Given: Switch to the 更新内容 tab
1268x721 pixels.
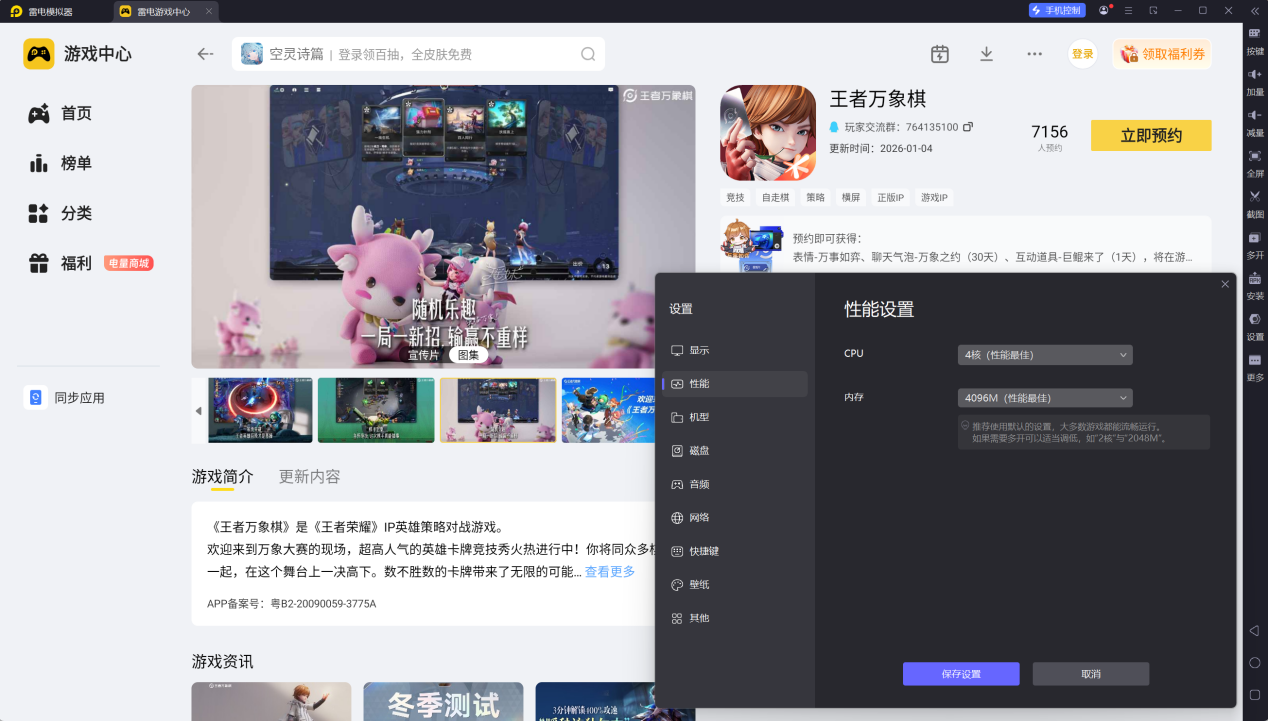Looking at the screenshot, I should coord(310,476).
